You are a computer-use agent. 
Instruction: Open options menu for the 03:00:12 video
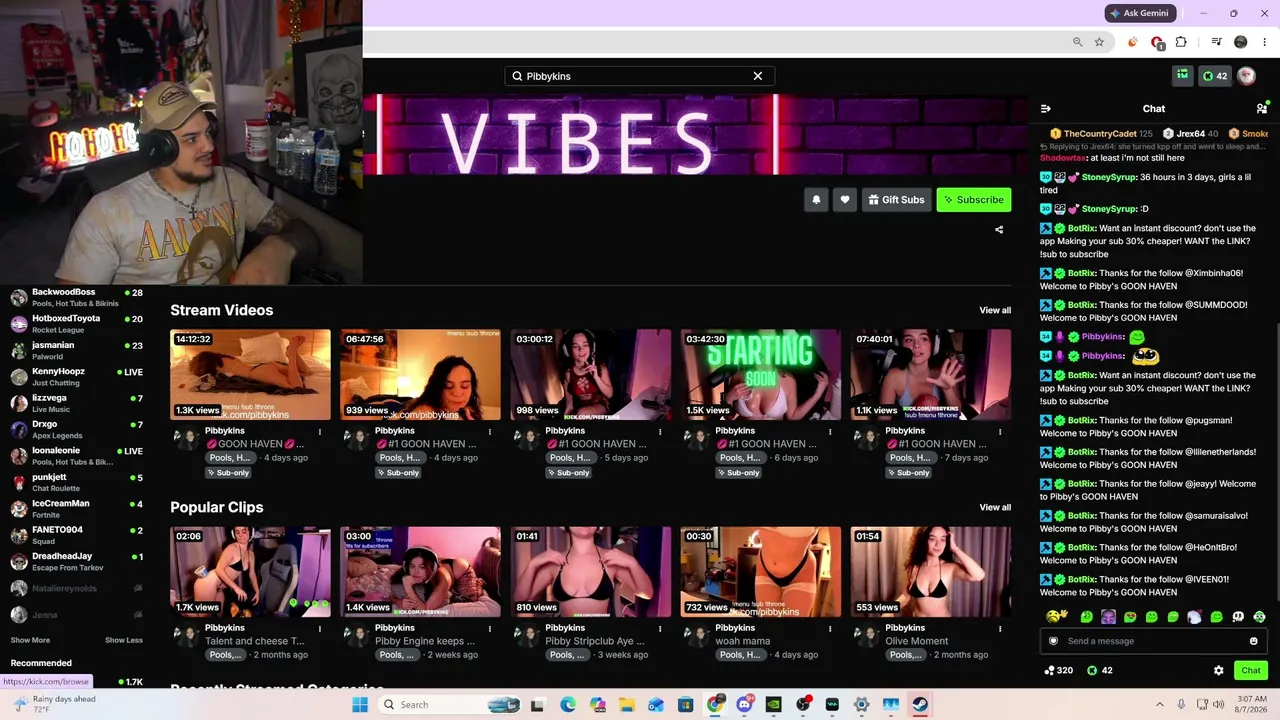click(660, 432)
